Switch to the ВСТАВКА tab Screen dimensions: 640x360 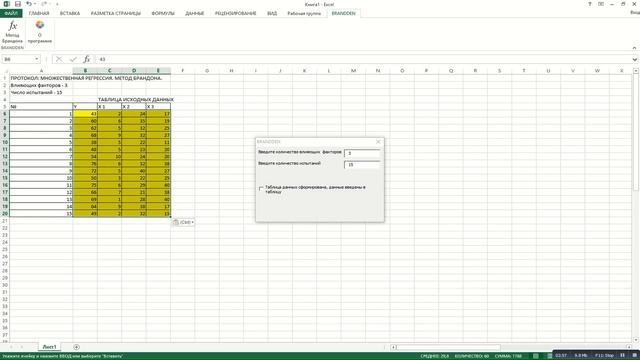pyautogui.click(x=70, y=13)
